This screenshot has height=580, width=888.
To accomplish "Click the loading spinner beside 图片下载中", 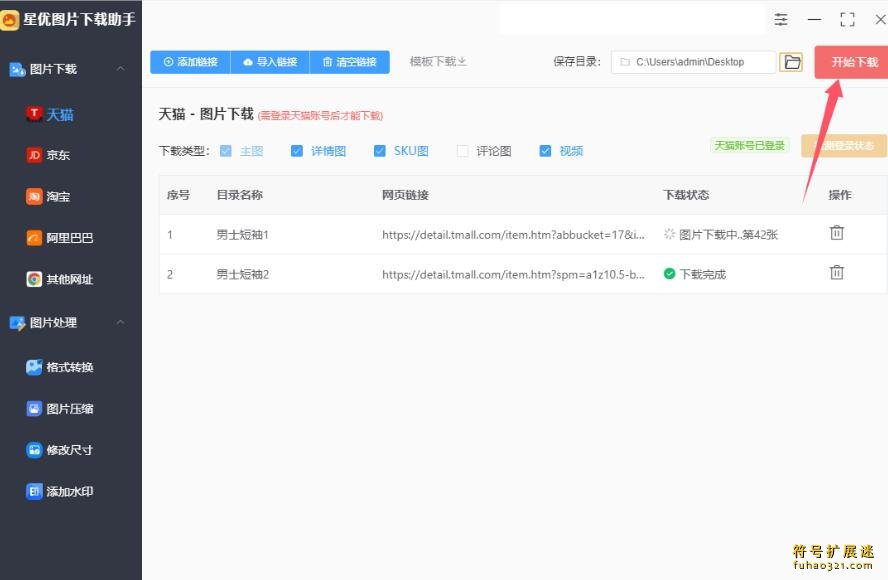I will click(x=669, y=234).
